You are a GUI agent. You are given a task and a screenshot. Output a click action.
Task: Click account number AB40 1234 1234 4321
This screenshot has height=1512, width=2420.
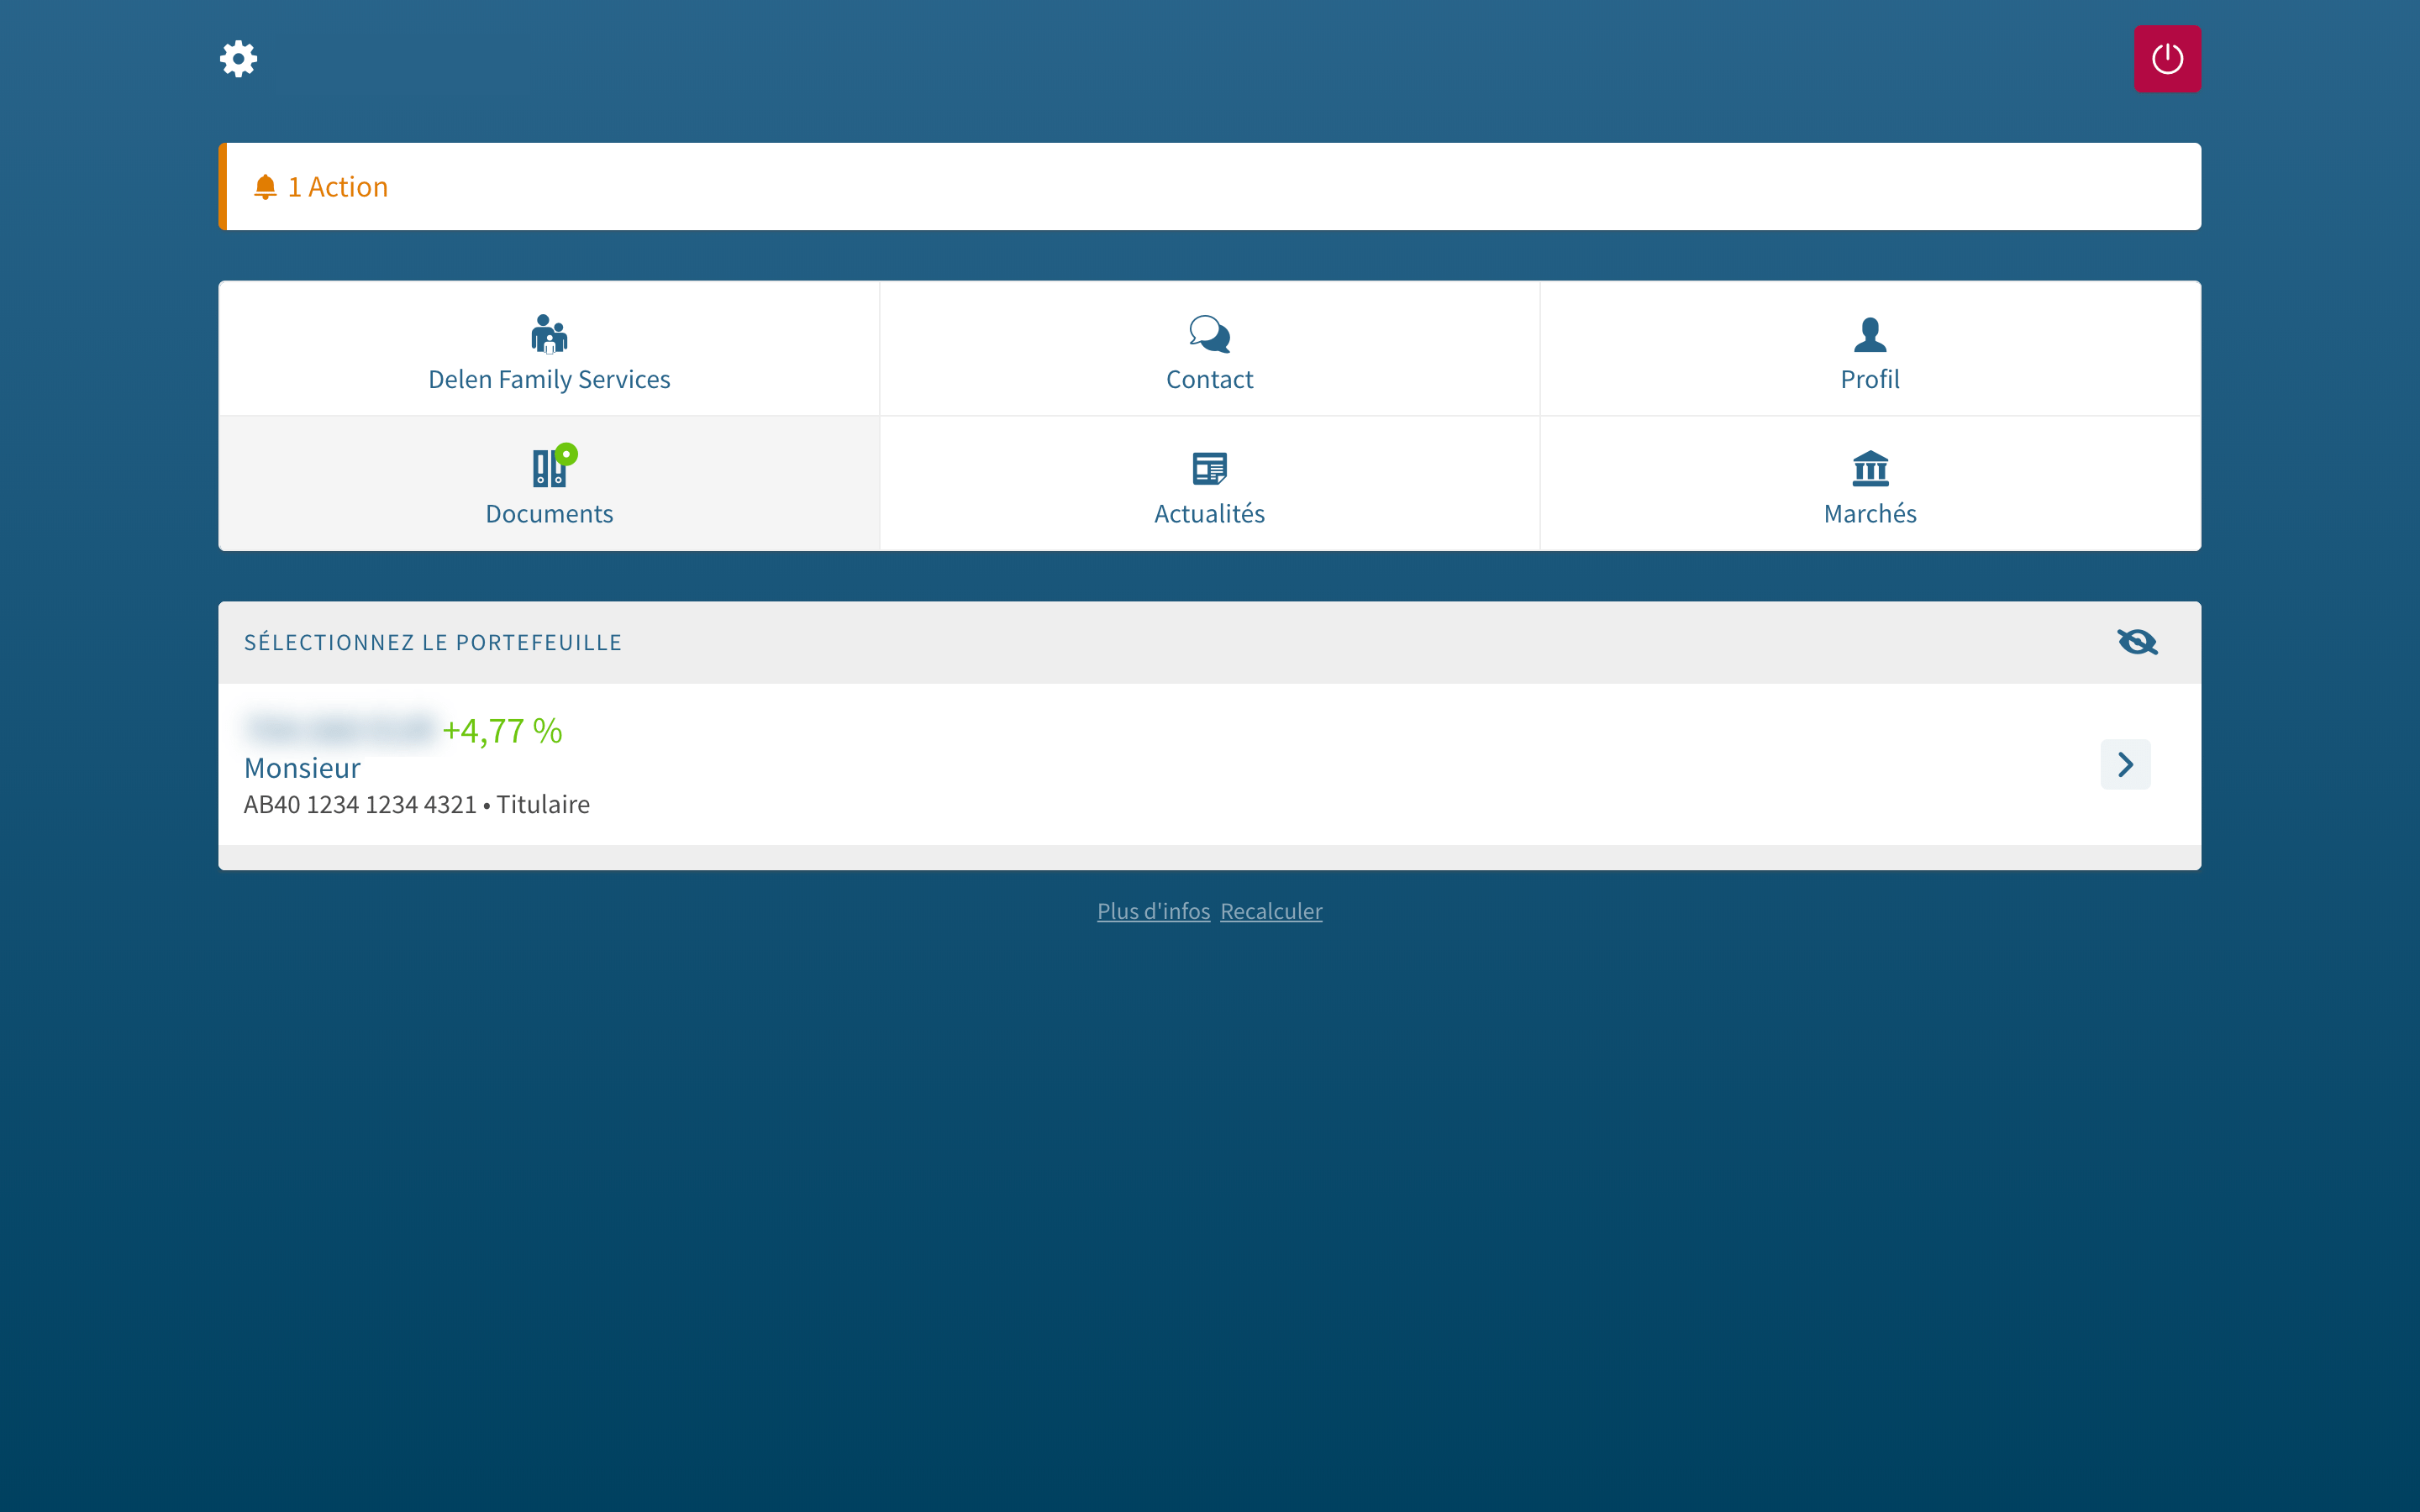click(x=360, y=805)
